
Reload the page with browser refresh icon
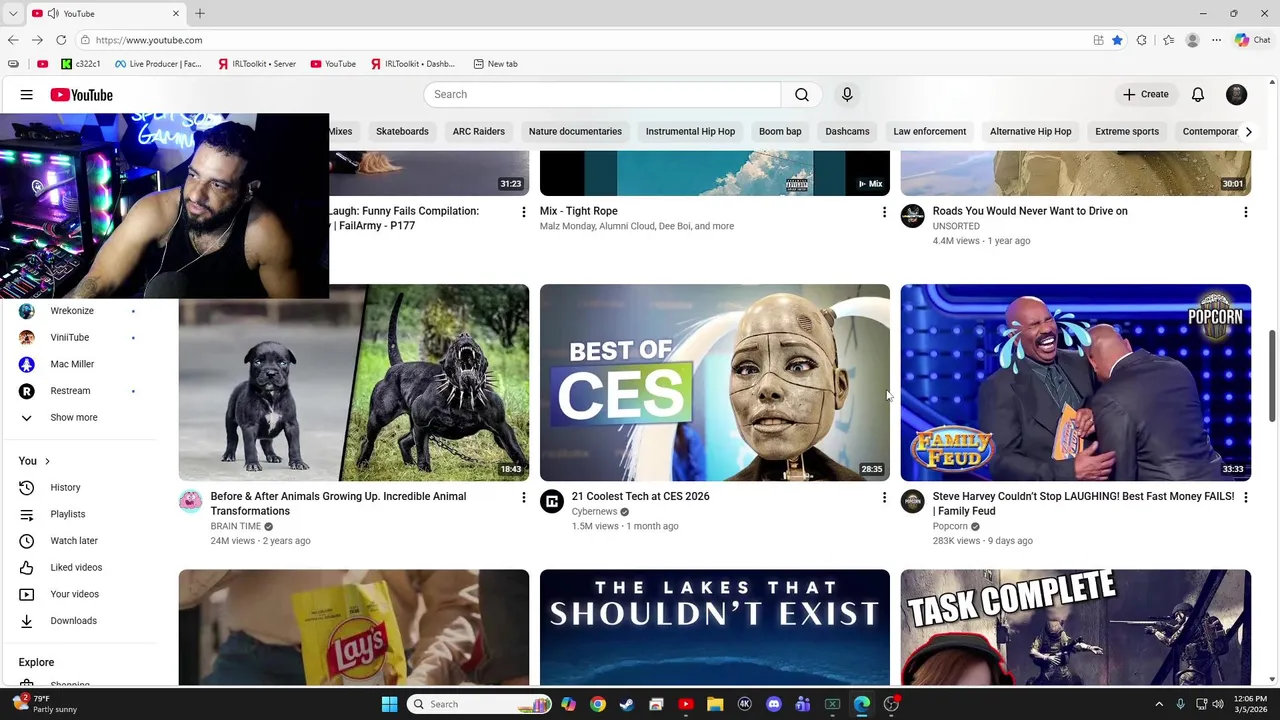[61, 40]
